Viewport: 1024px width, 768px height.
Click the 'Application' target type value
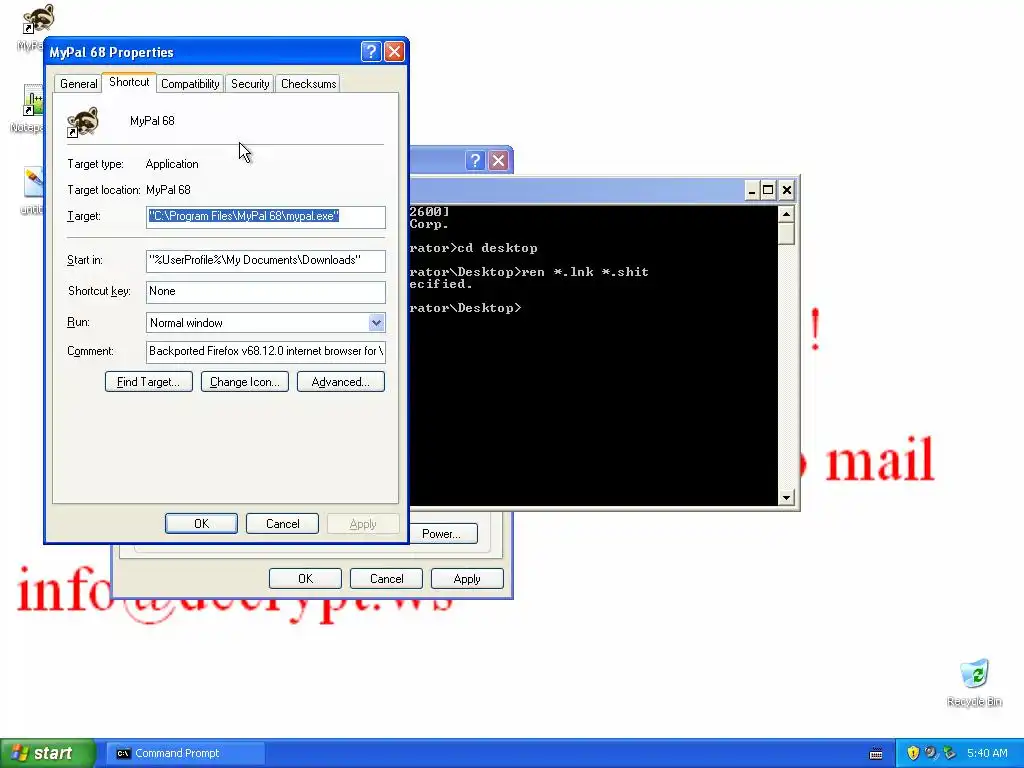pos(172,164)
